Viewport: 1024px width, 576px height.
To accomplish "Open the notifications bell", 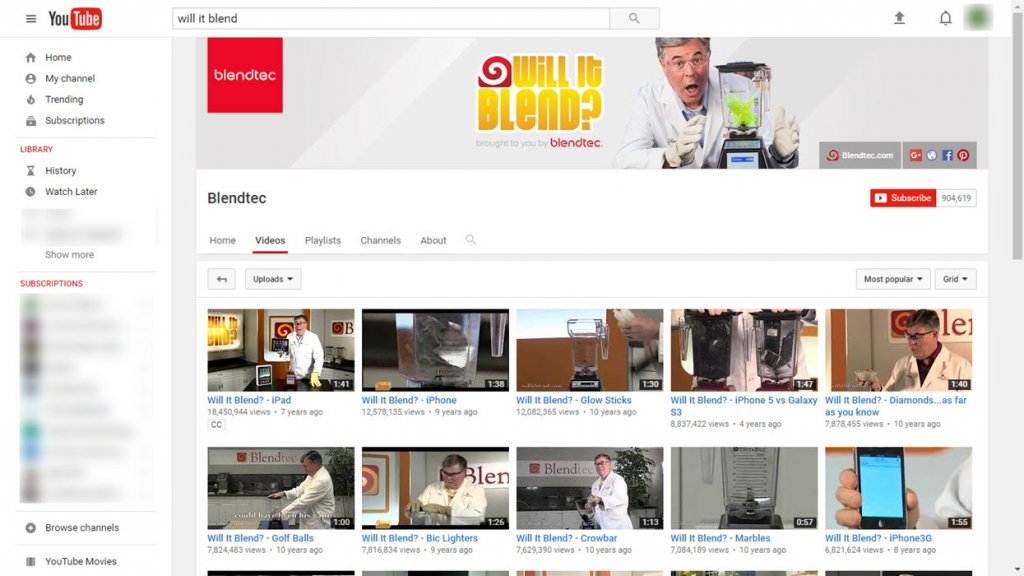I will pos(945,18).
